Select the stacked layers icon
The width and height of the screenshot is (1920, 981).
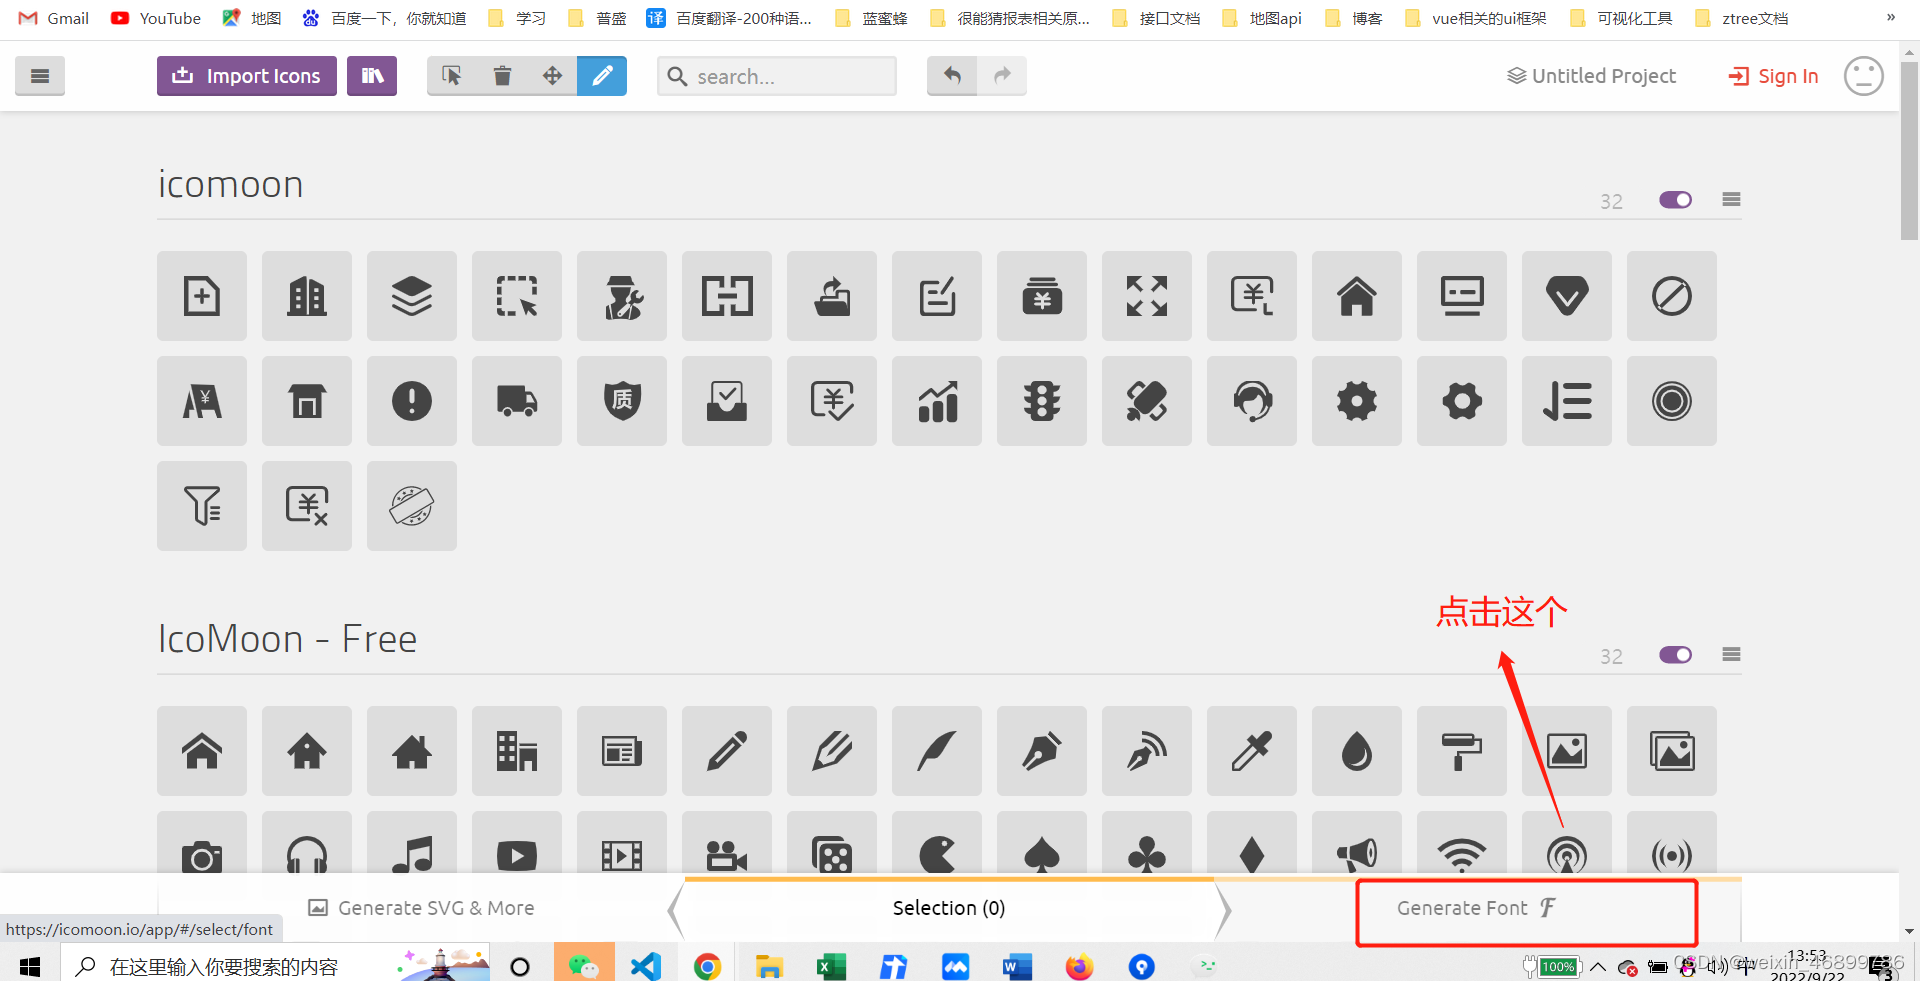[412, 296]
